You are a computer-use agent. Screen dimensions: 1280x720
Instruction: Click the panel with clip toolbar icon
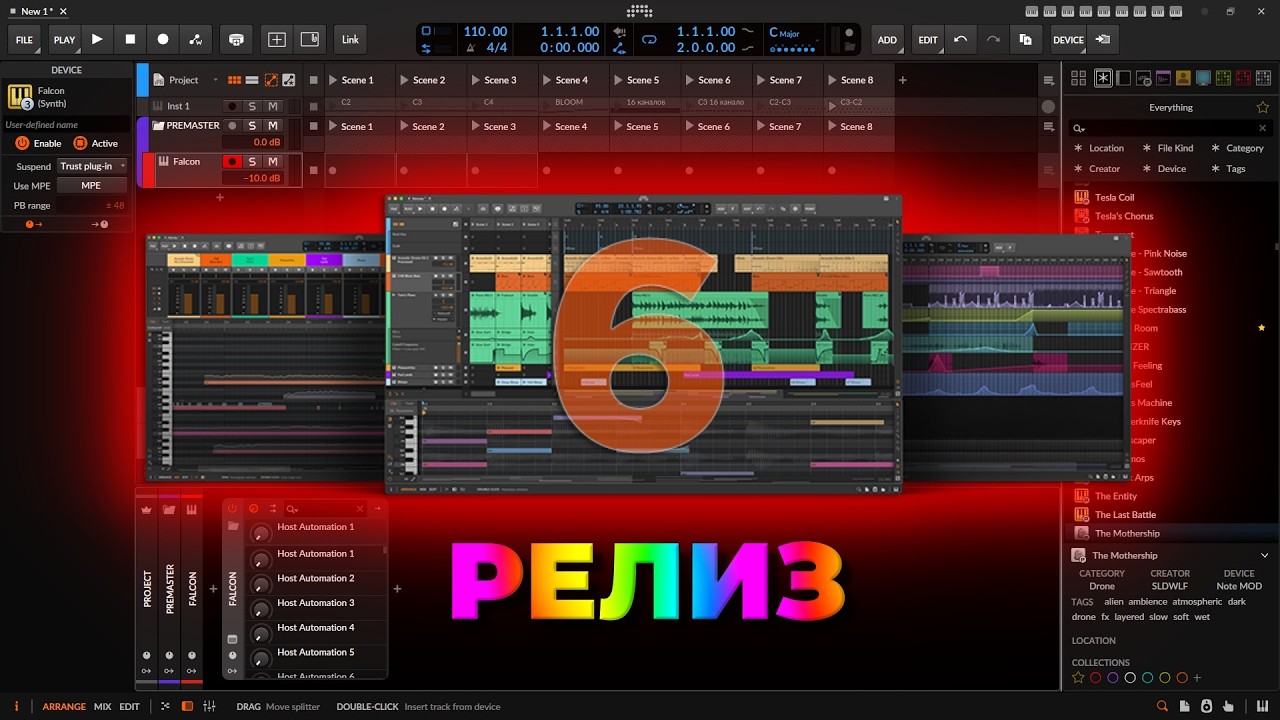(310, 40)
